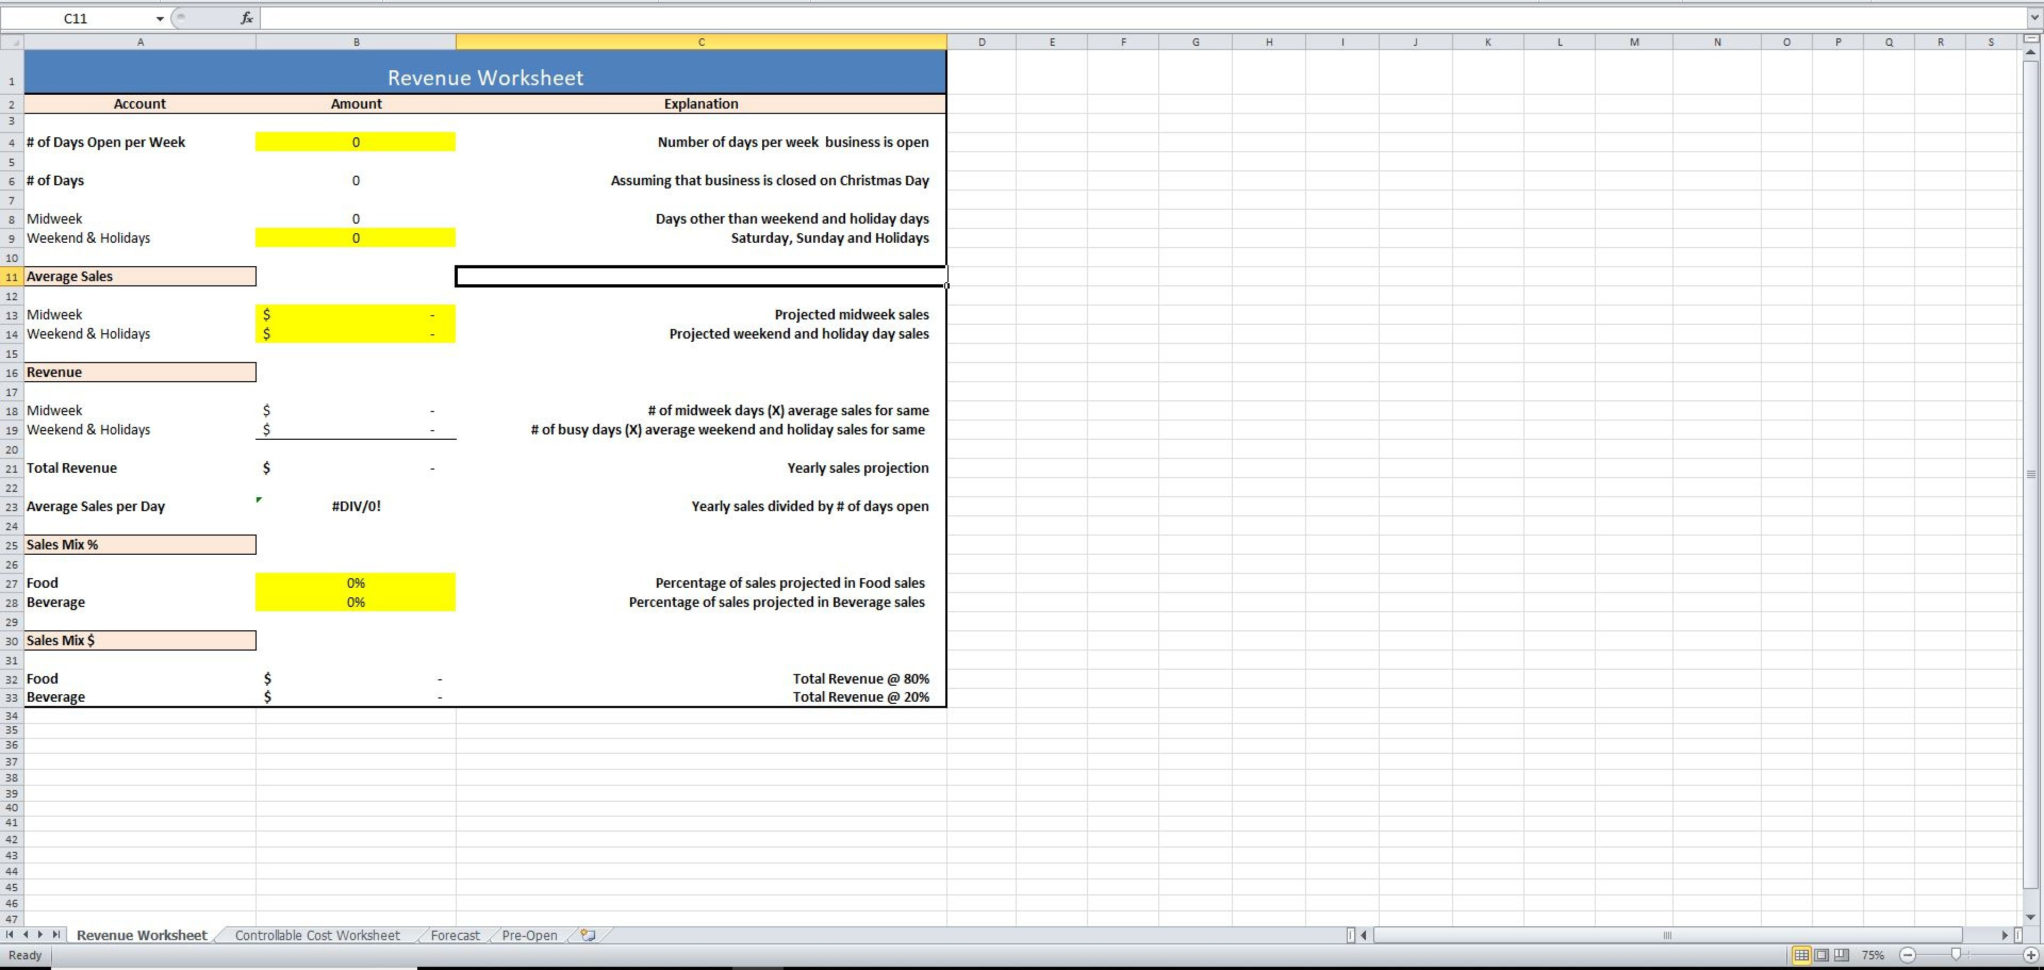Click the Sales Mix $ header cell
2044x970 pixels.
pyautogui.click(x=140, y=640)
